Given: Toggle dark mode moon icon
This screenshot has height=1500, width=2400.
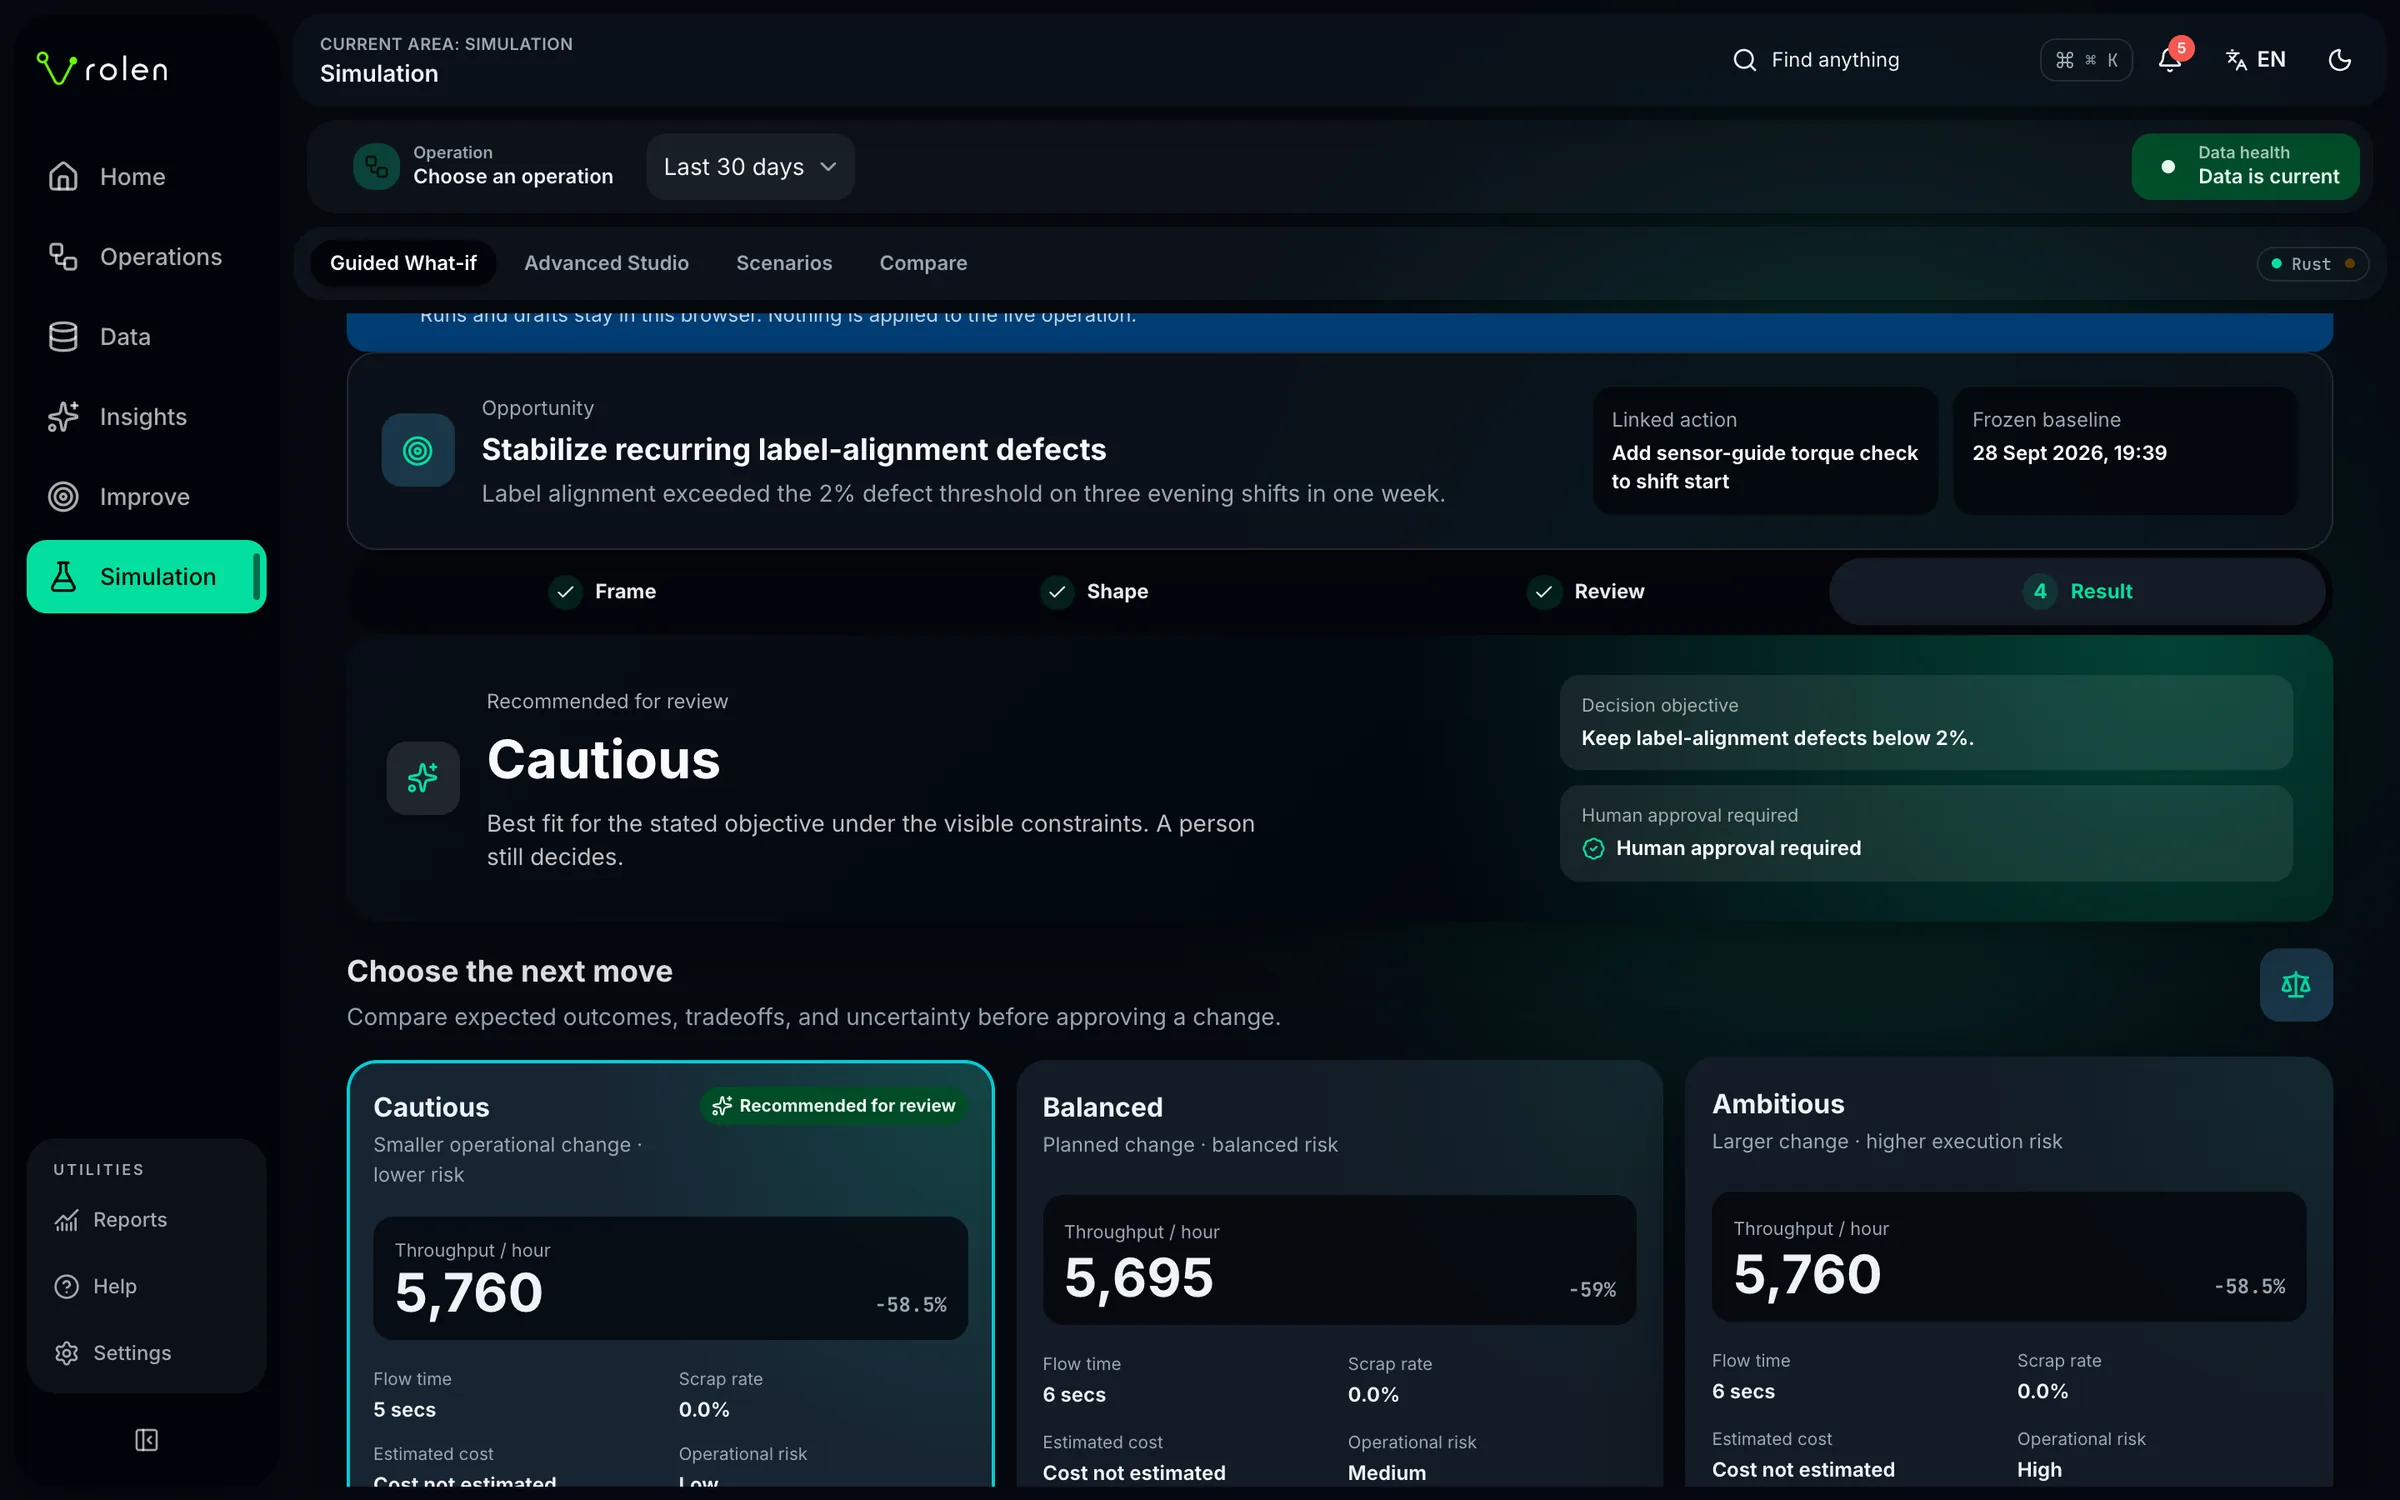Looking at the screenshot, I should pyautogui.click(x=2340, y=60).
